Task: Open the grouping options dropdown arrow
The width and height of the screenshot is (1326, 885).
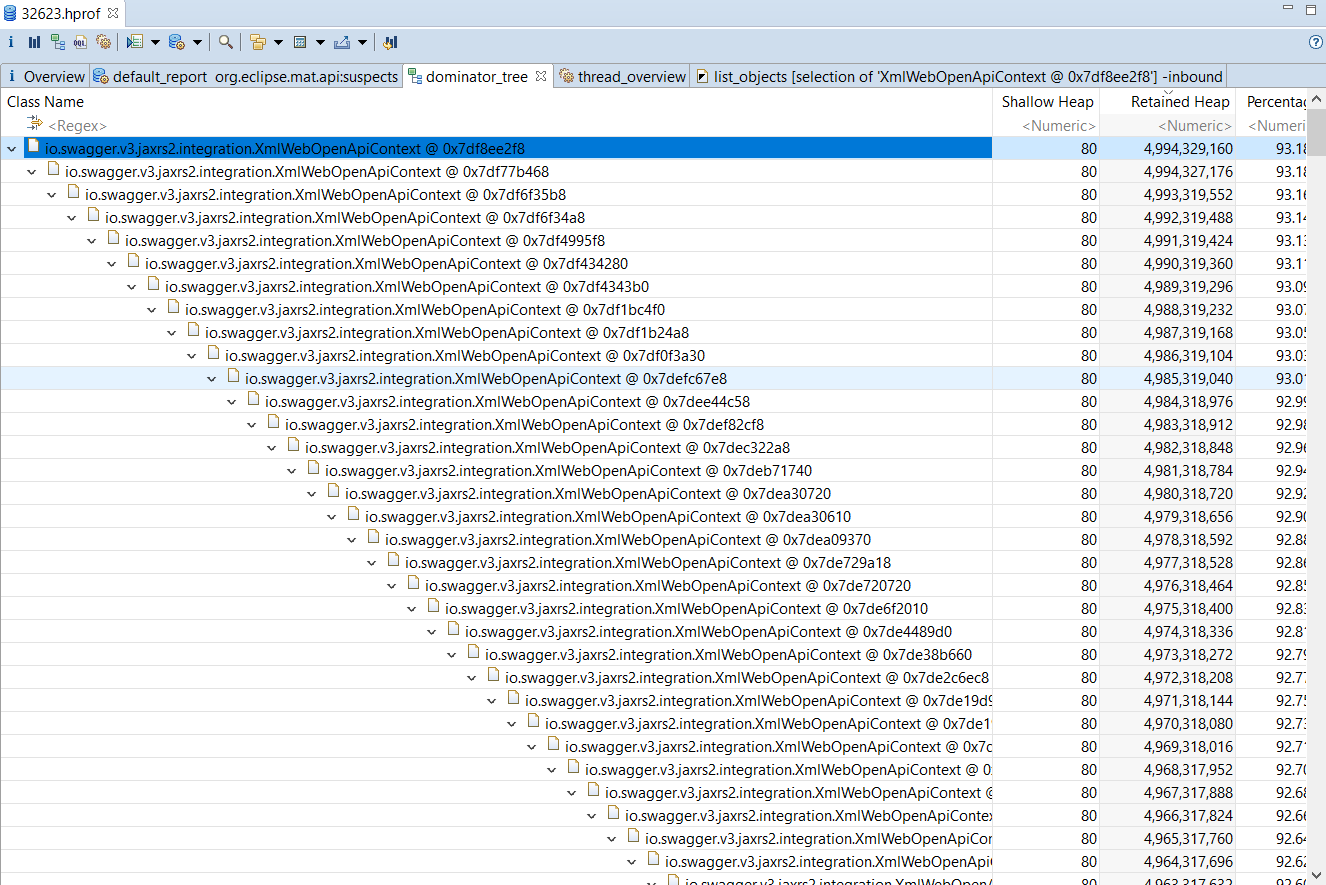Action: click(278, 41)
